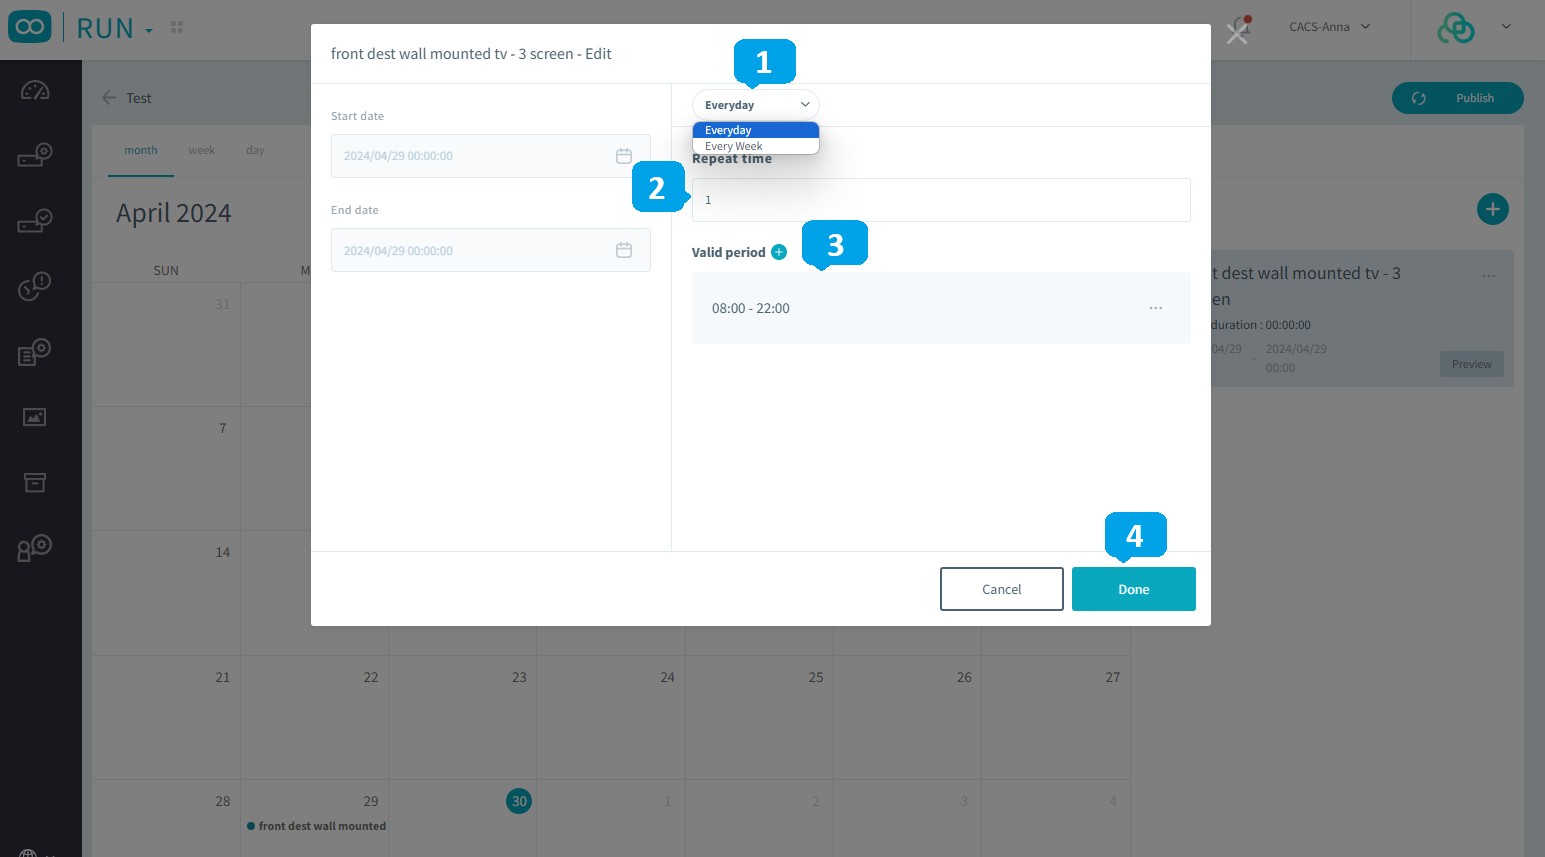Click the front dest wall mounted event
The image size is (1545, 857).
[317, 826]
